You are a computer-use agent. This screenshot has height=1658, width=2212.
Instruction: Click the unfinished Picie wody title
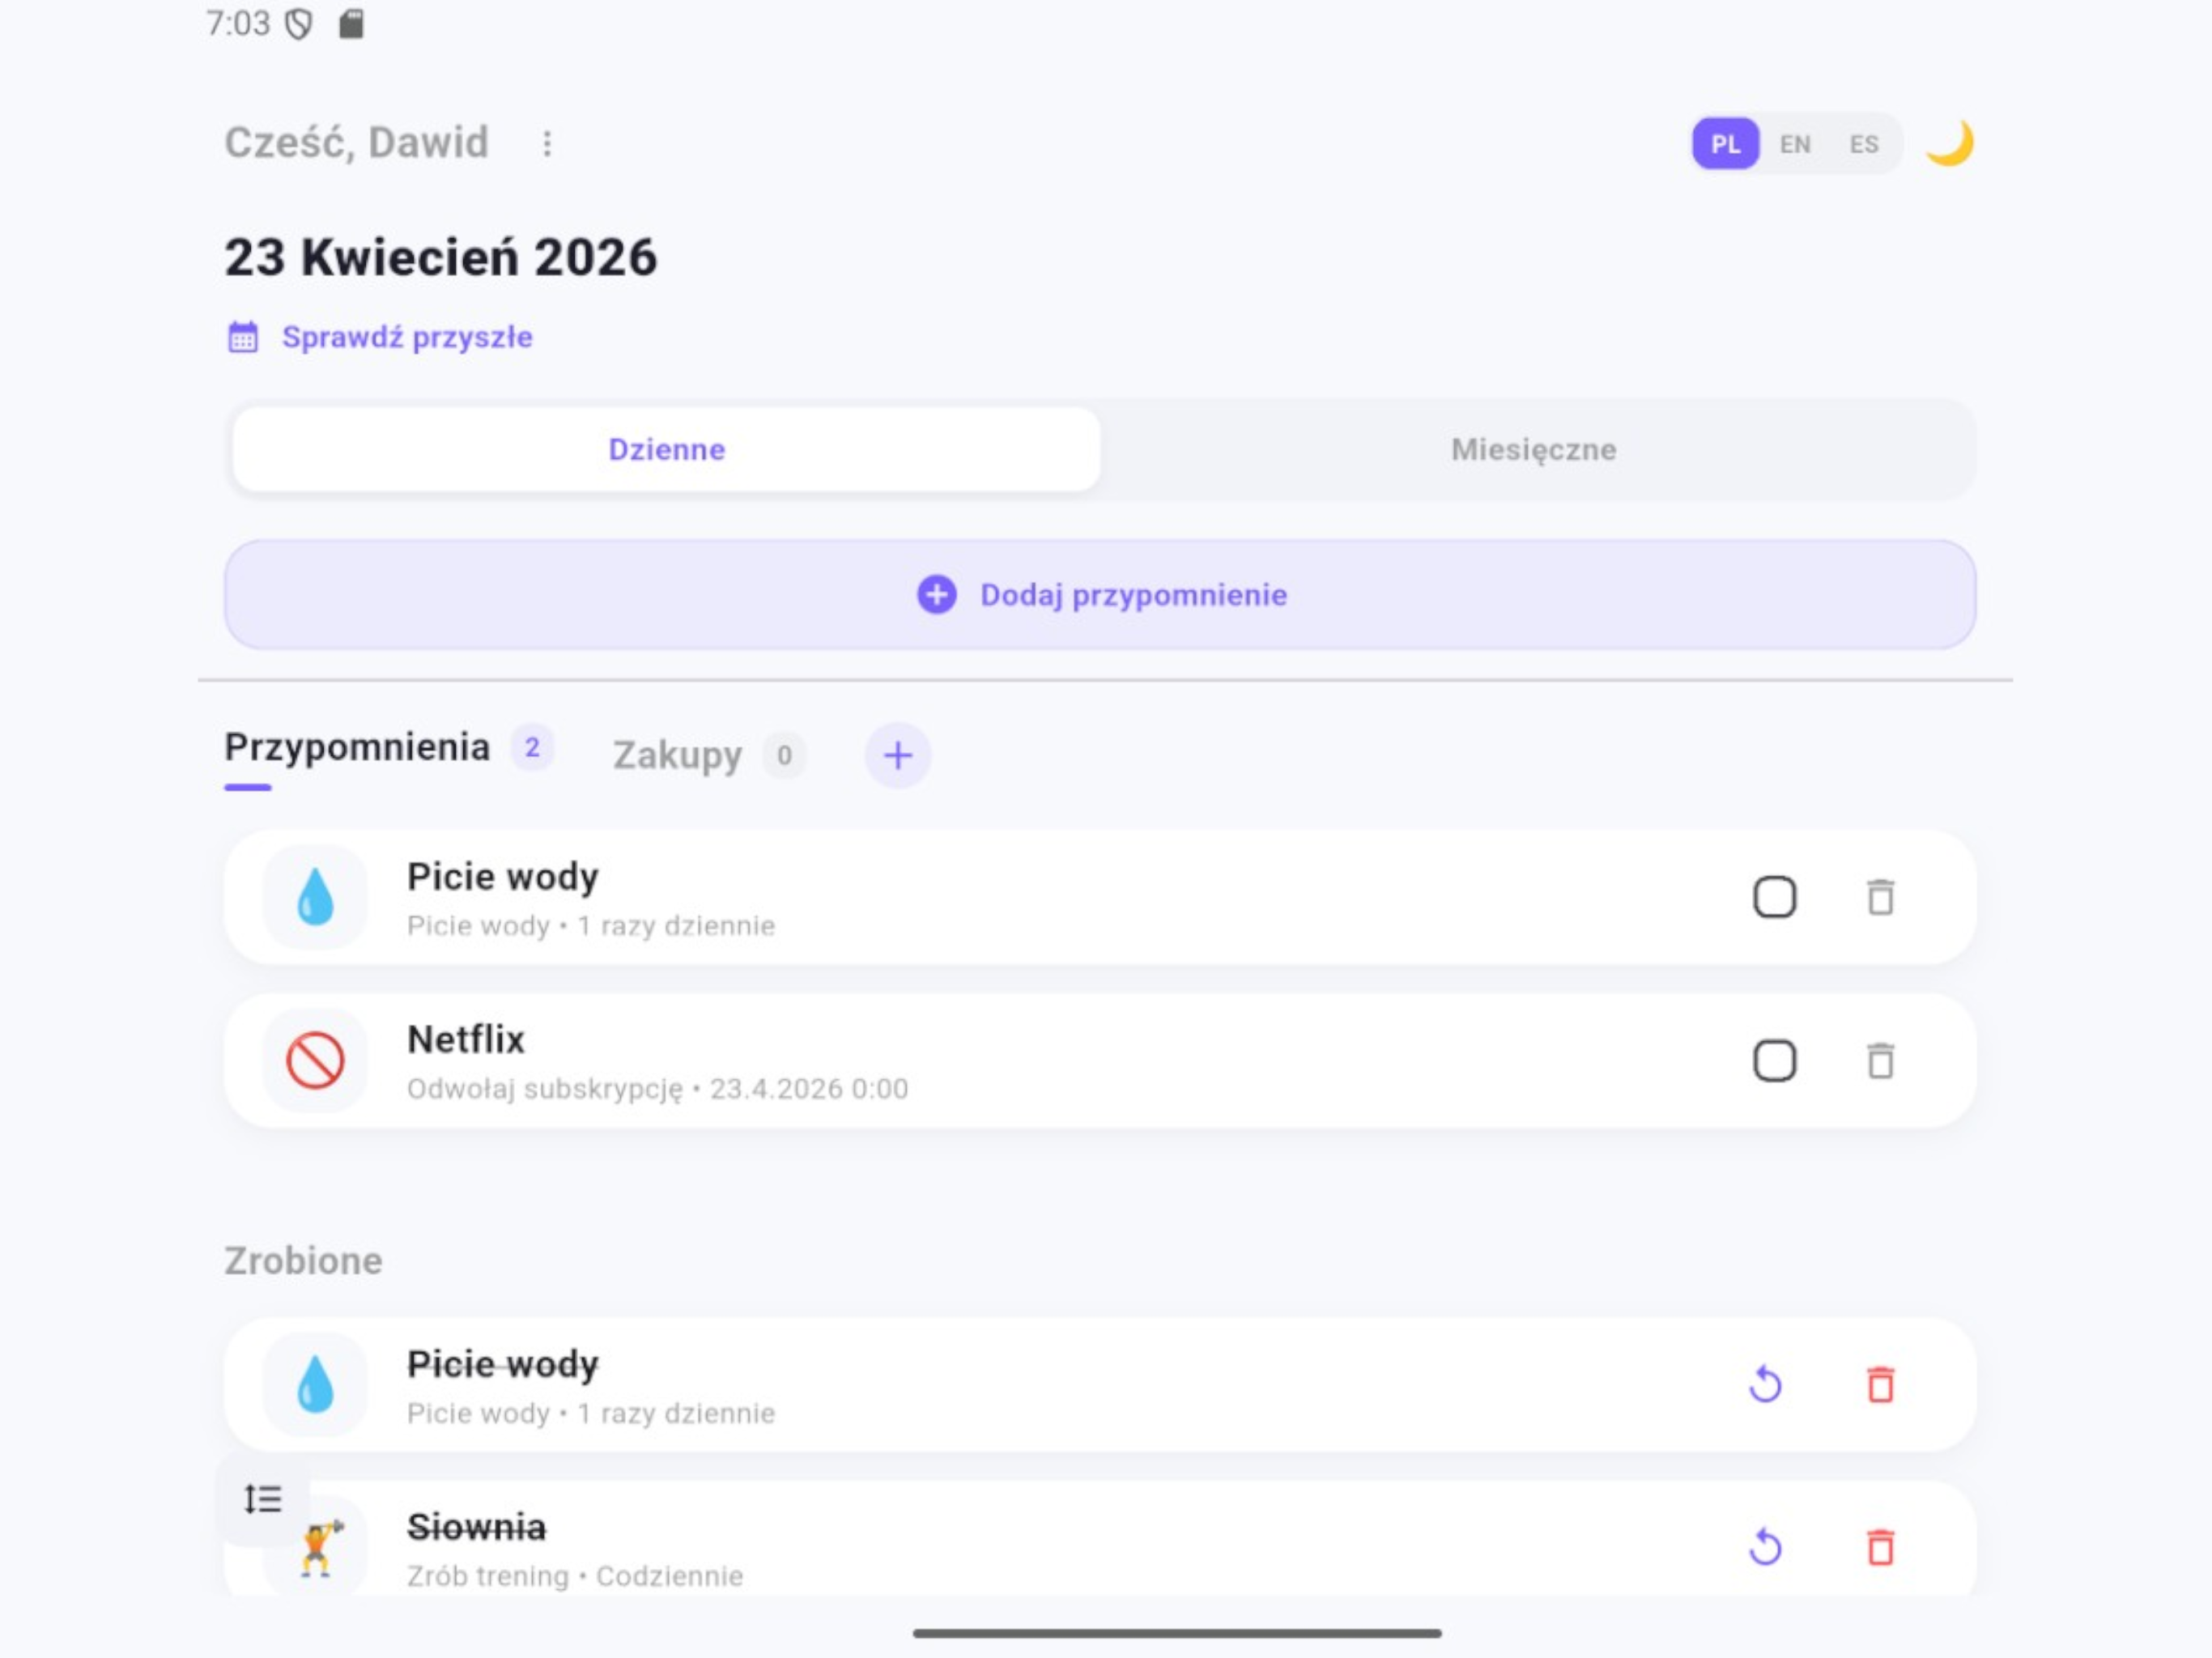click(503, 877)
